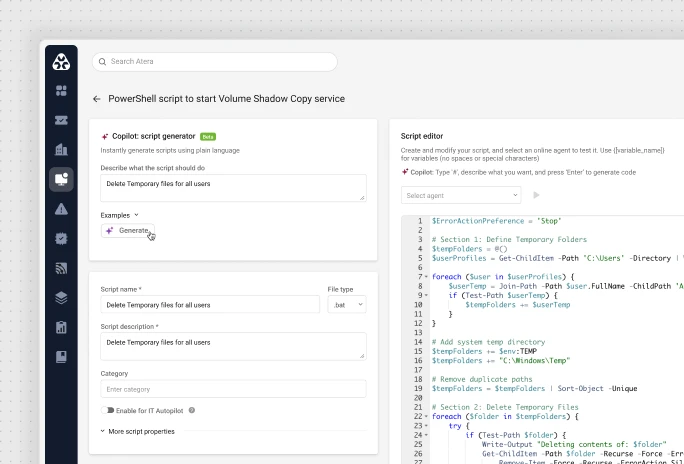Expand More script properties
This screenshot has width=684, height=464.
tap(137, 431)
